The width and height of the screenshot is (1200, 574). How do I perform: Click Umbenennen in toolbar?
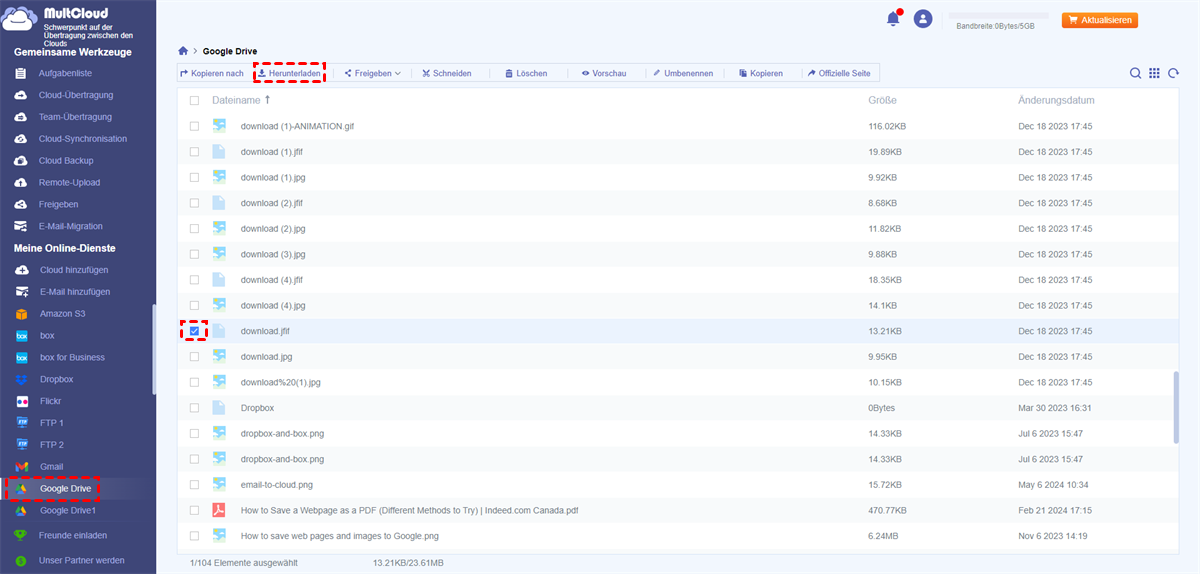[x=683, y=73]
